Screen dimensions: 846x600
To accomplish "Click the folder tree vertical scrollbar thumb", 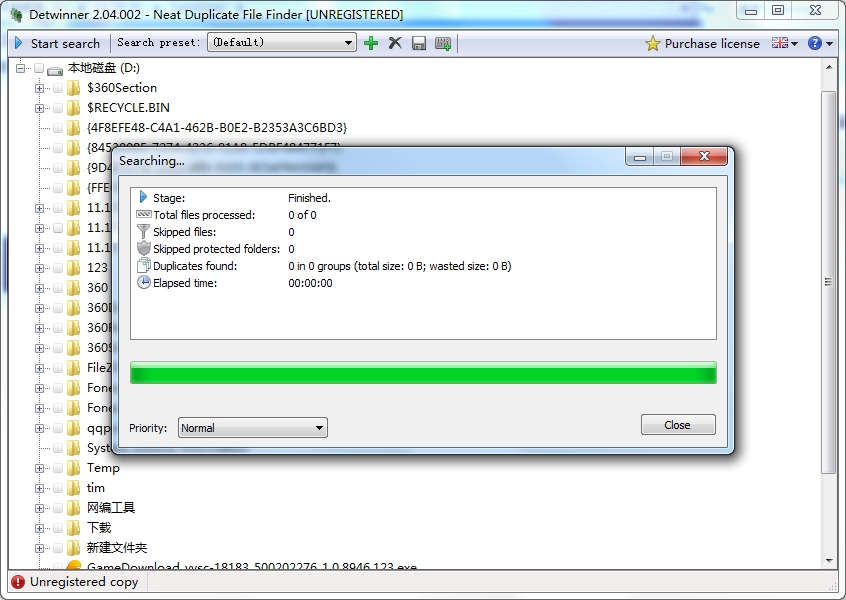I will click(x=829, y=282).
